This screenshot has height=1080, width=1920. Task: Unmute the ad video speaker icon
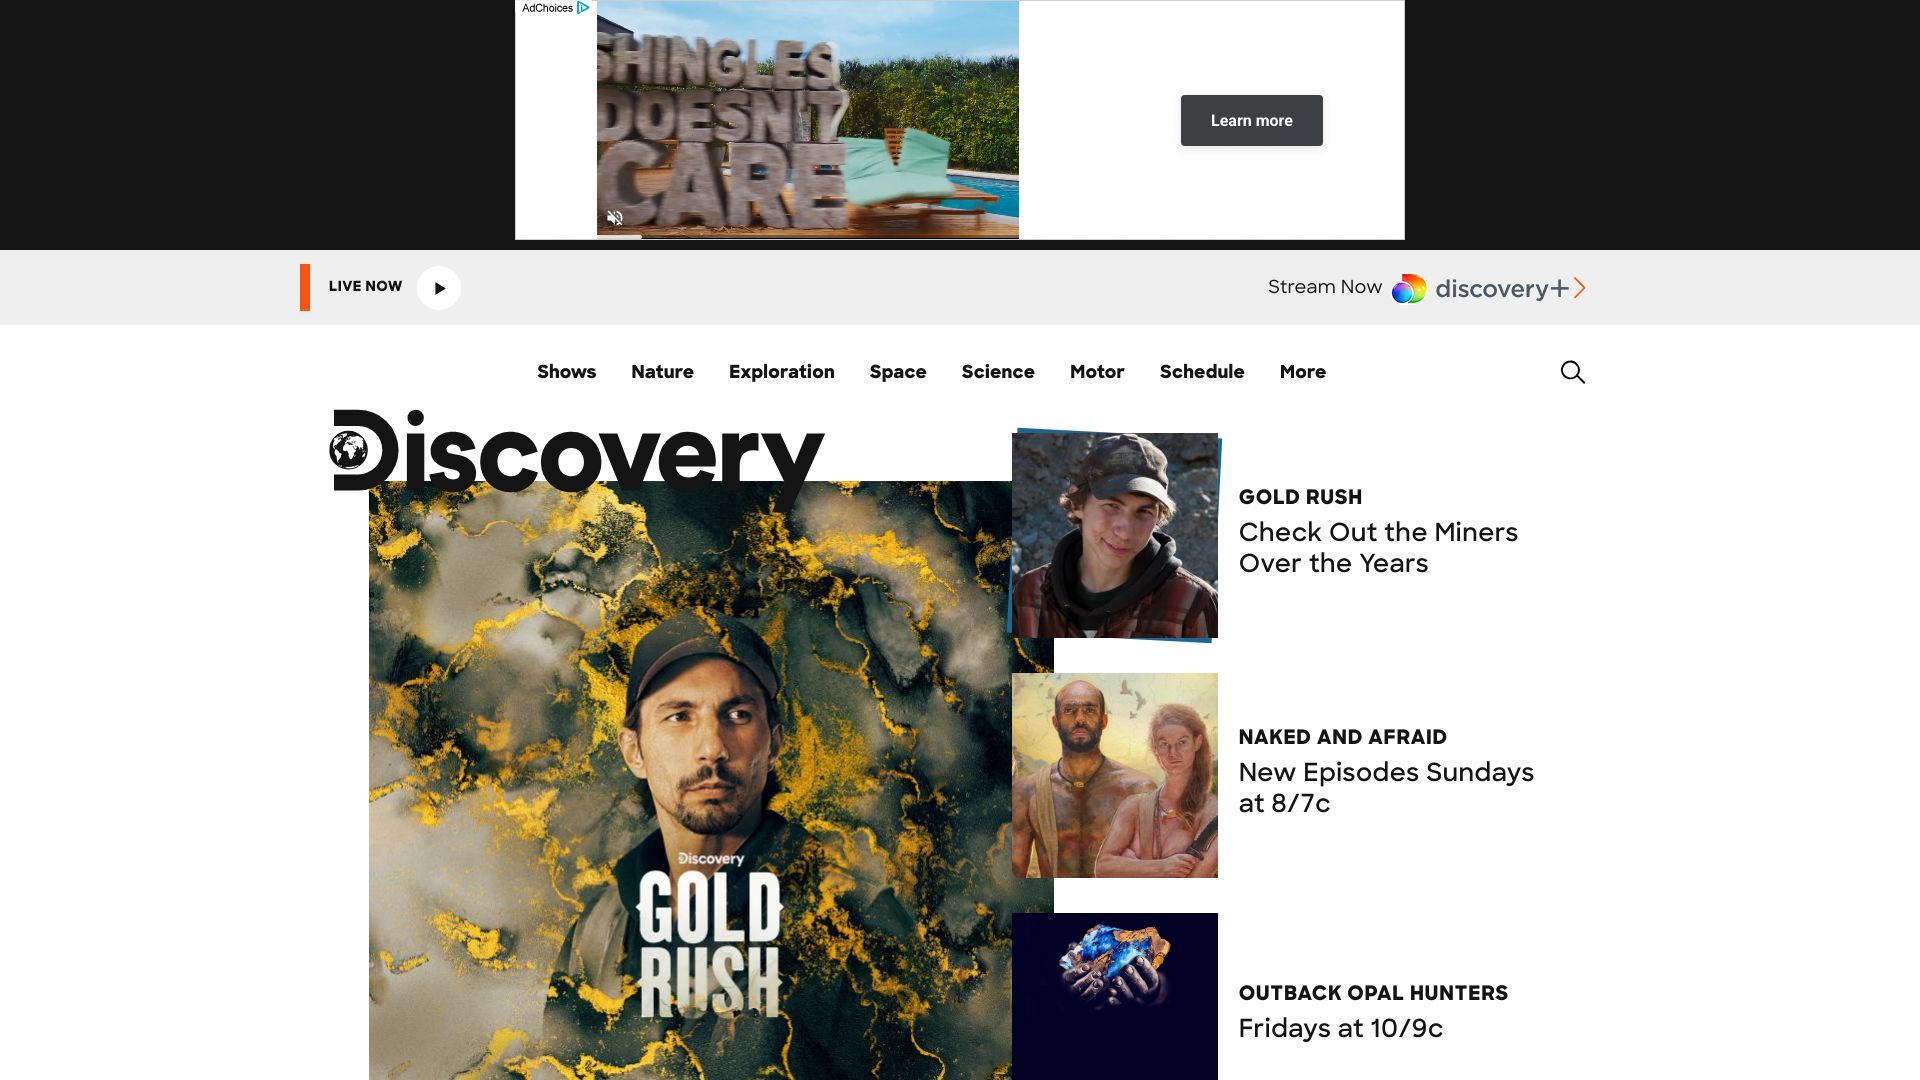point(615,218)
